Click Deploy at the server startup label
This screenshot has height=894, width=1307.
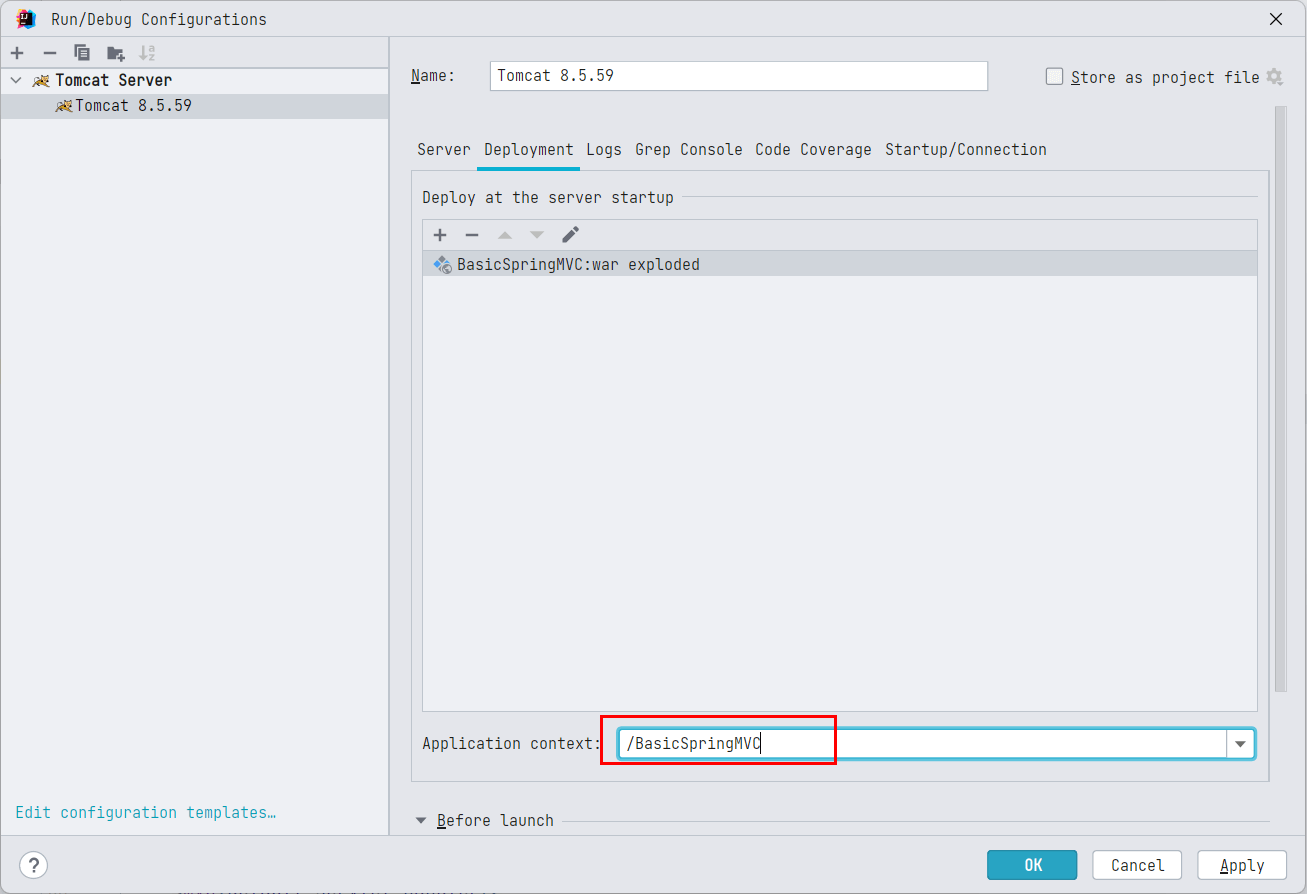click(x=548, y=198)
